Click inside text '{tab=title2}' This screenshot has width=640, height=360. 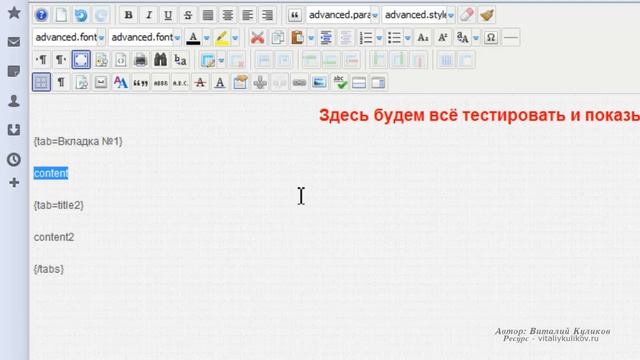[59, 205]
